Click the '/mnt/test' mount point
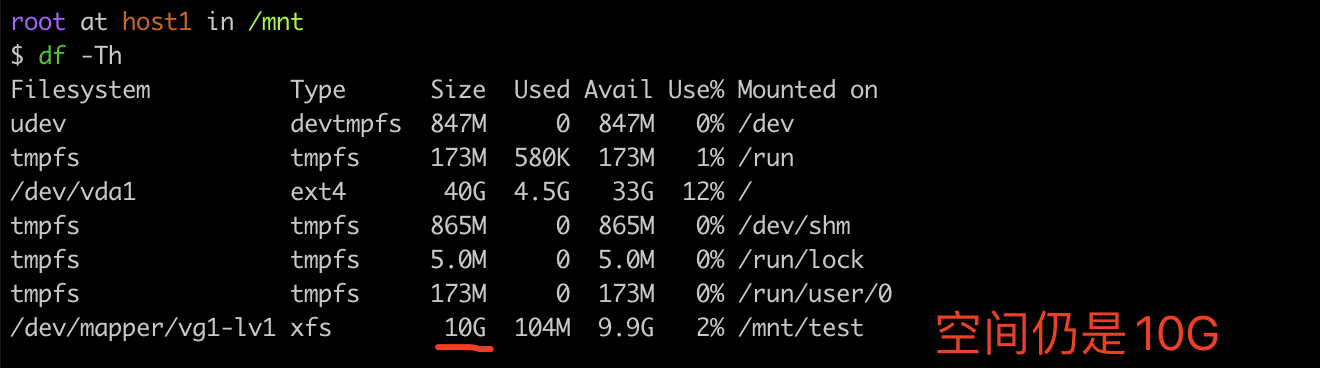 [800, 328]
